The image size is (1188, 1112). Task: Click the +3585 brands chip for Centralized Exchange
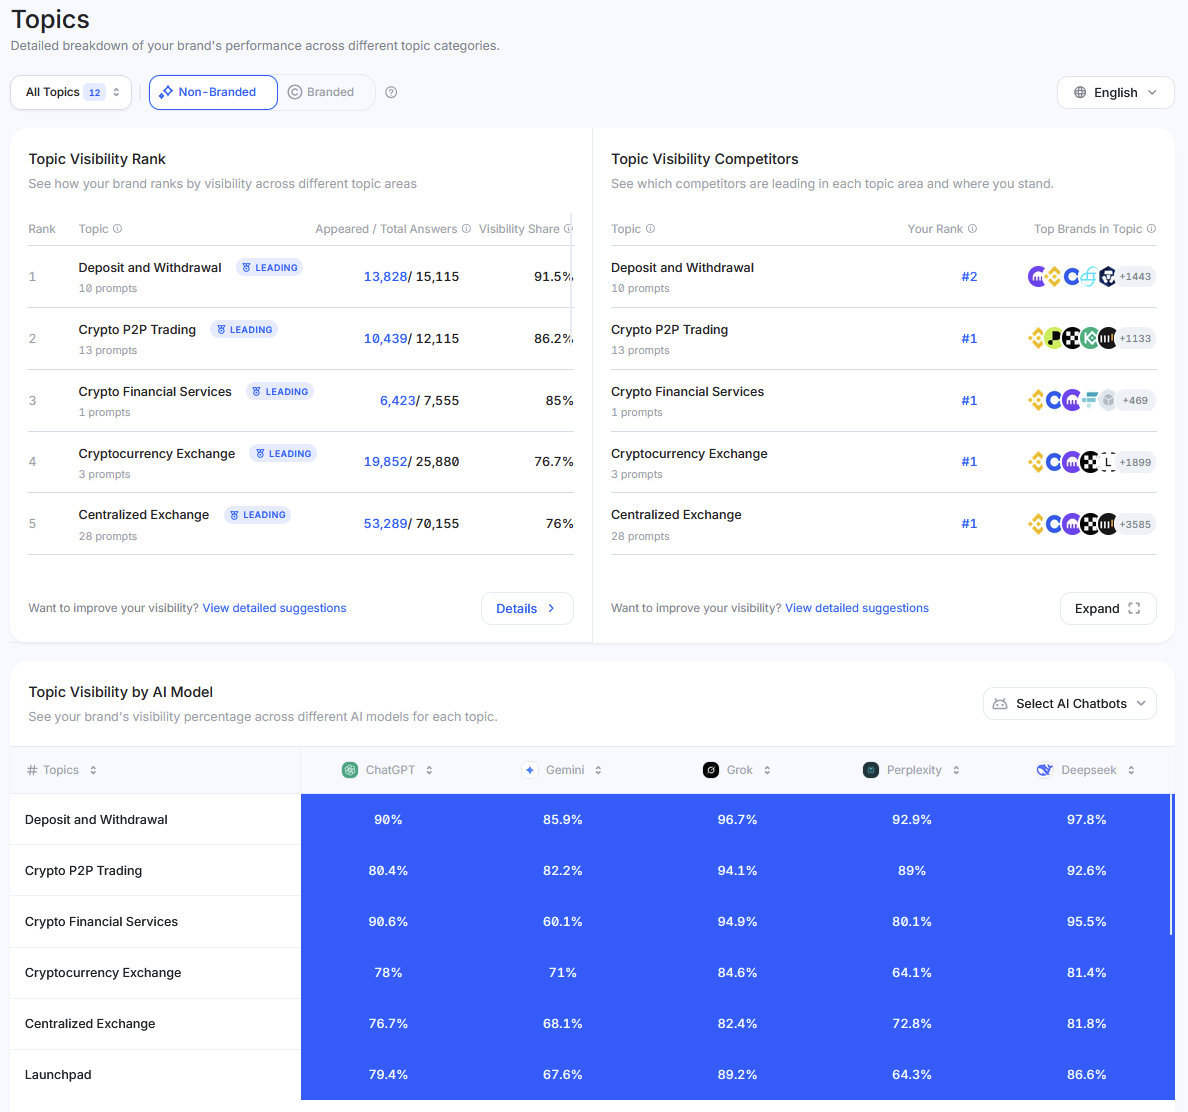[1135, 523]
